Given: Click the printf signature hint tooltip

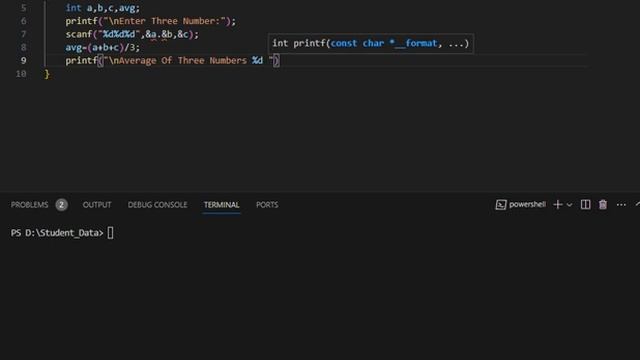Looking at the screenshot, I should coord(371,43).
